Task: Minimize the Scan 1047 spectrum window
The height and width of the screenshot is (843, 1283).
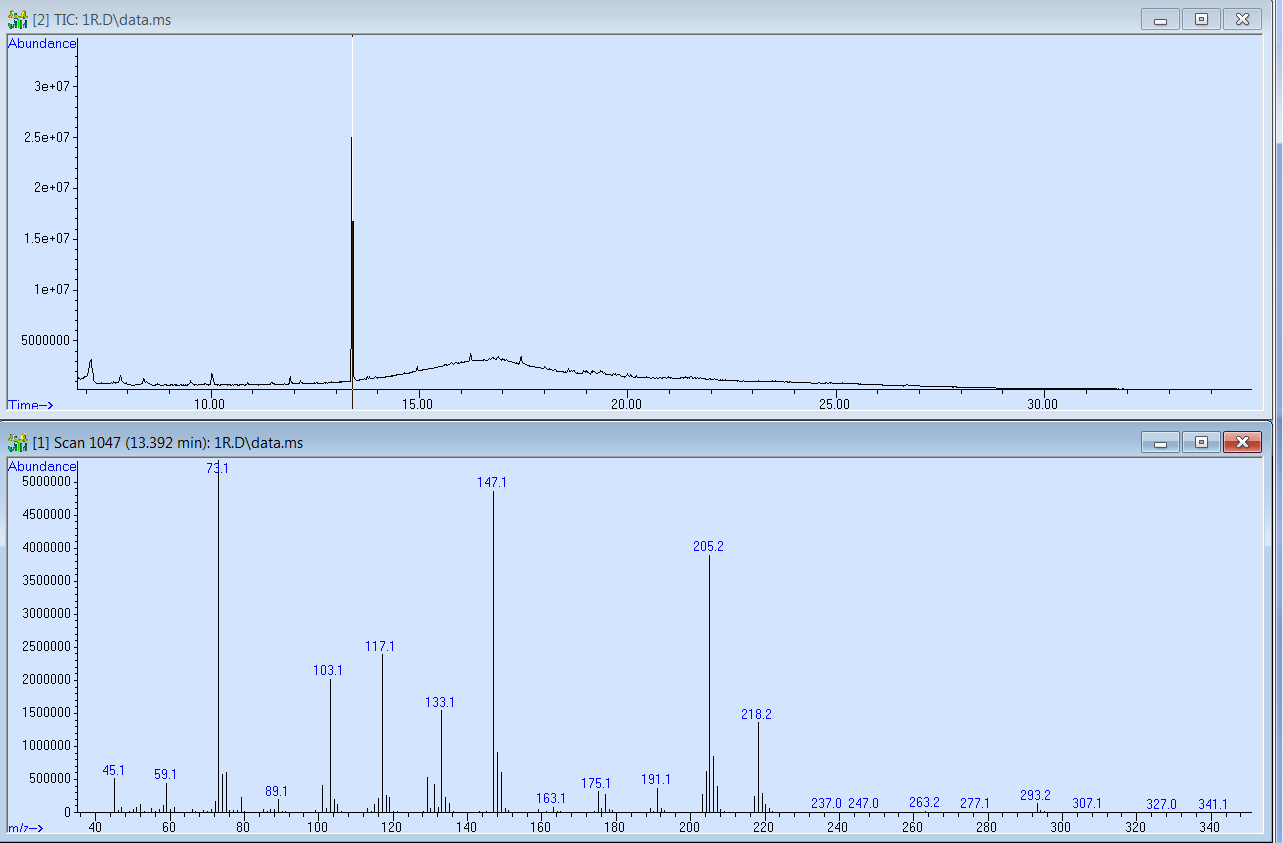Action: pos(1161,442)
